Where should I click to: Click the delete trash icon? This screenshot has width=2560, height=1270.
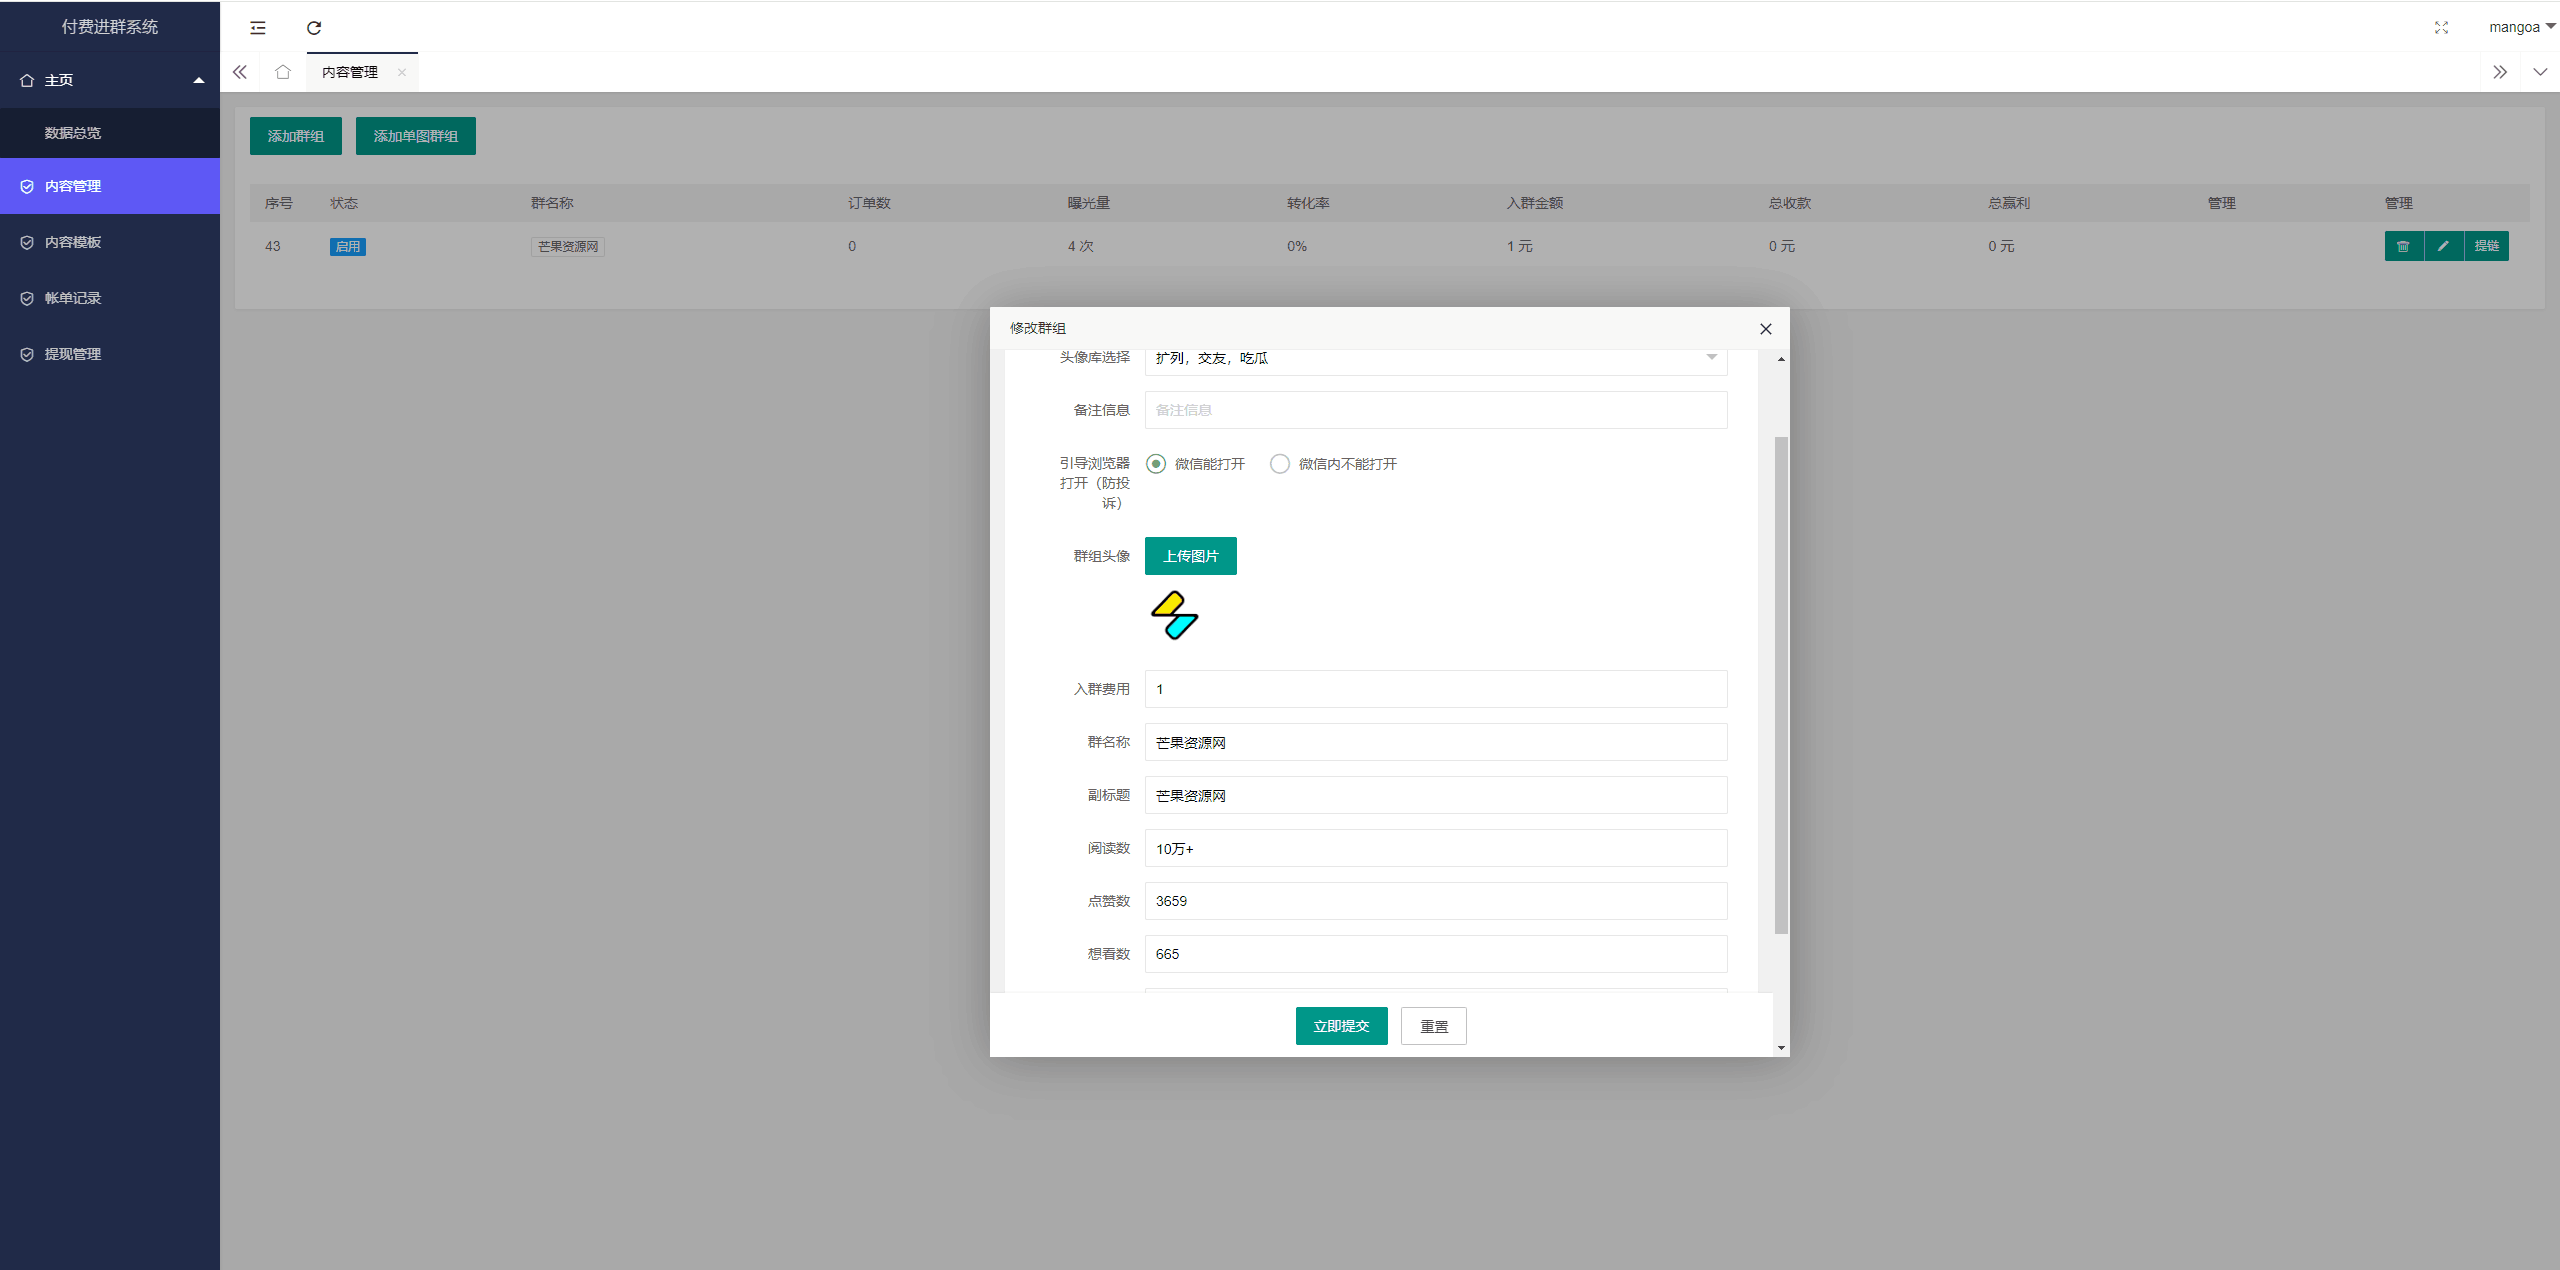(x=2403, y=245)
